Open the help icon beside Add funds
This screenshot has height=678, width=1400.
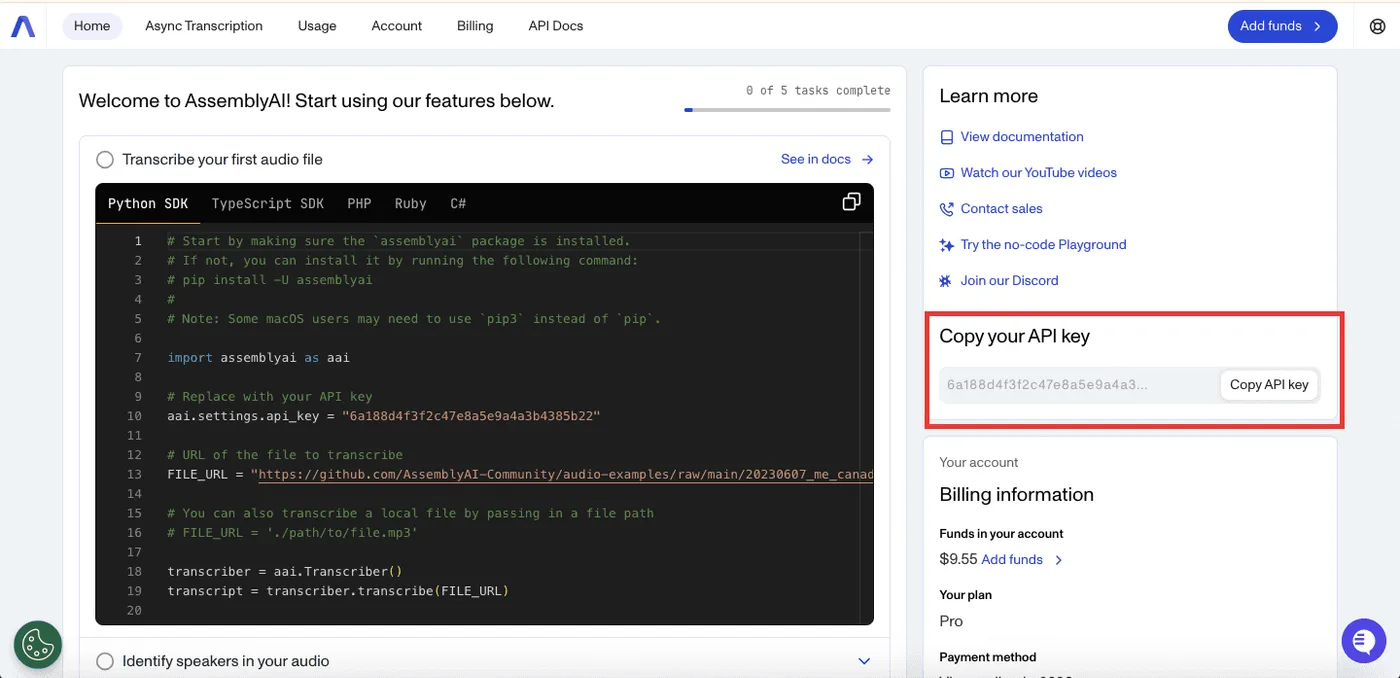[1377, 26]
